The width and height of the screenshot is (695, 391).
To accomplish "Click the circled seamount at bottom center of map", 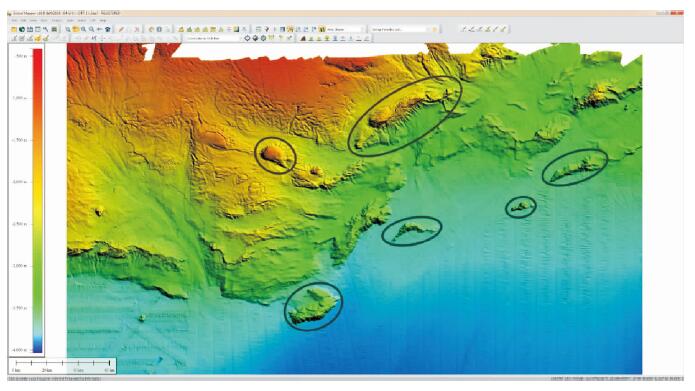I will click(313, 306).
